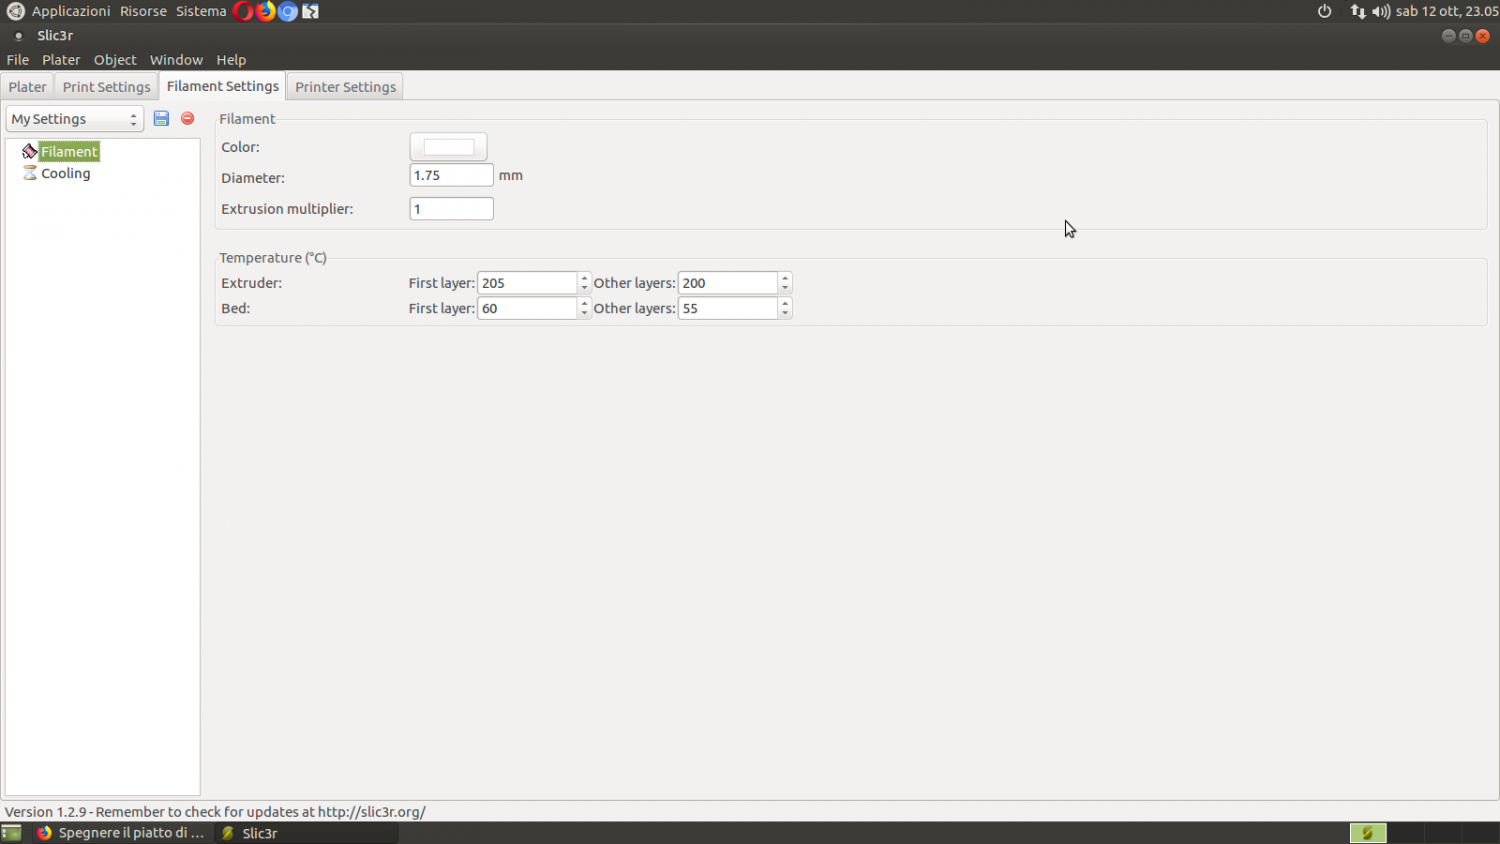Adjust Extruder first layer temperature with spinner arrows
The image size is (1500, 844).
(584, 283)
